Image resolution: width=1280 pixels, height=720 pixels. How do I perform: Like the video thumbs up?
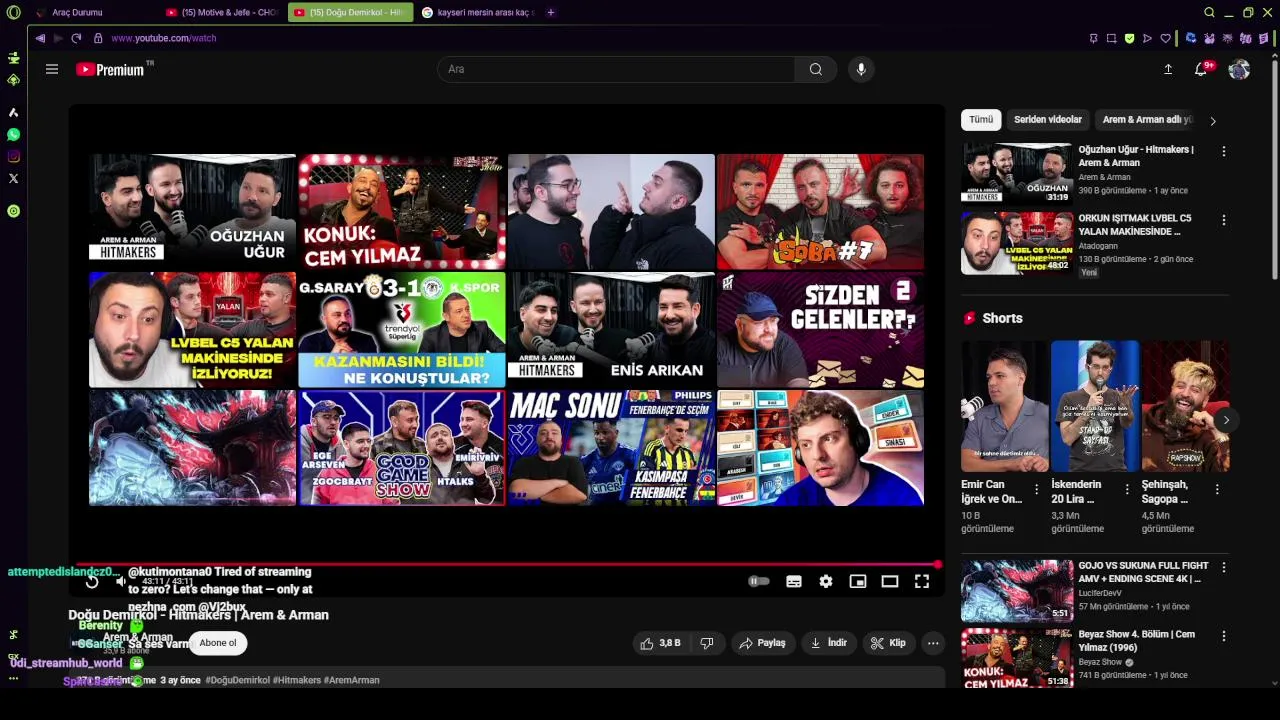(x=660, y=643)
